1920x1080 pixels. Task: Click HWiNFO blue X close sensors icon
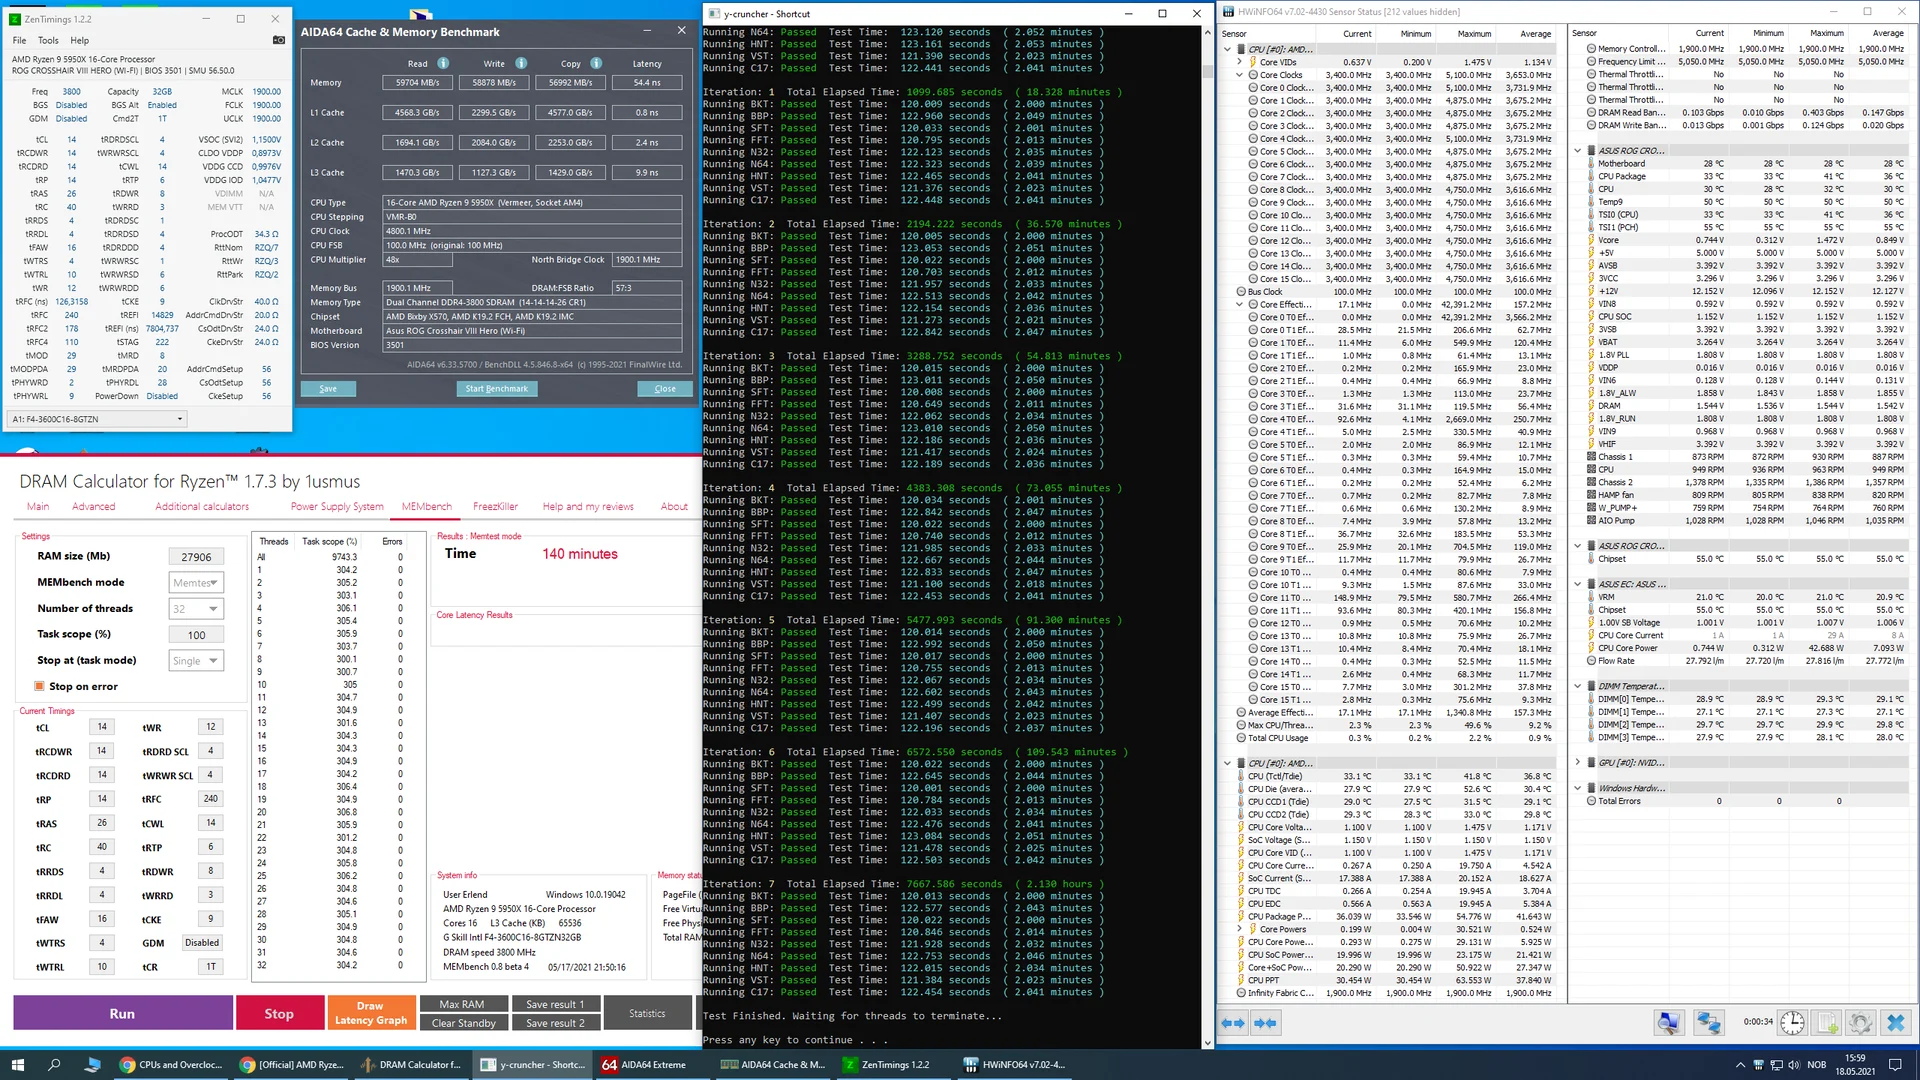click(1895, 1023)
